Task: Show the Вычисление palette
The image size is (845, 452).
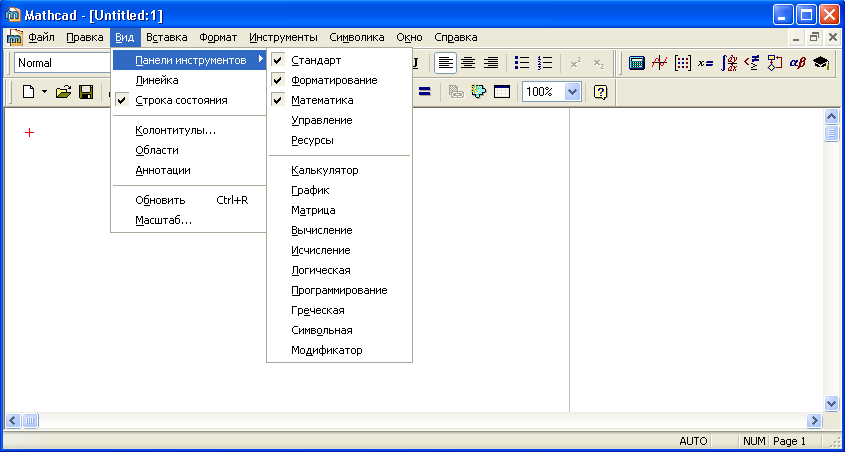Action: (x=340, y=230)
